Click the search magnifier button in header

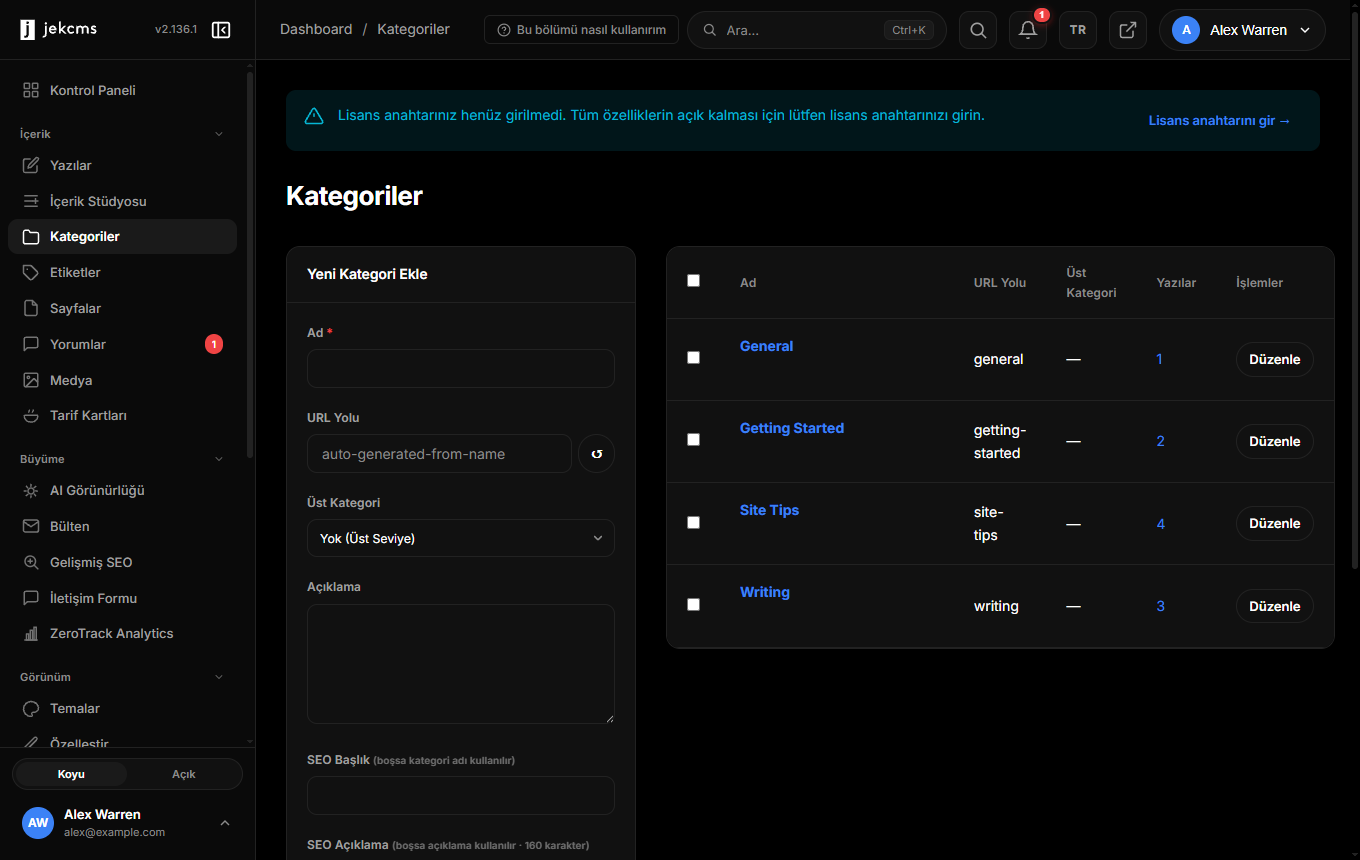pos(978,30)
